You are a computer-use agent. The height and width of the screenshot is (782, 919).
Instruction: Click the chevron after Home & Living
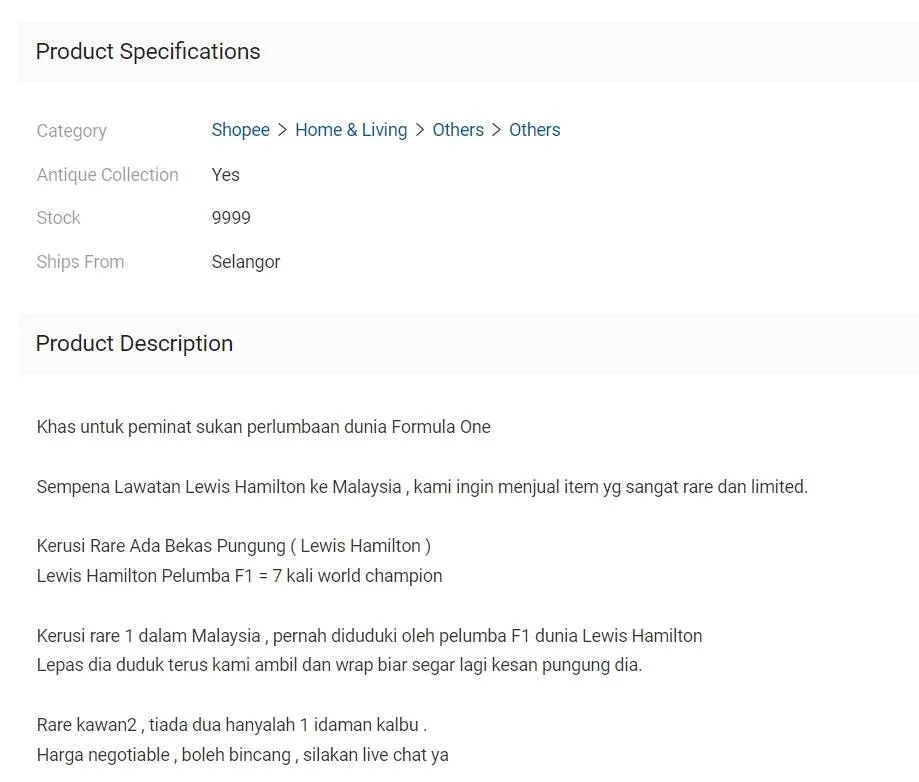click(420, 130)
